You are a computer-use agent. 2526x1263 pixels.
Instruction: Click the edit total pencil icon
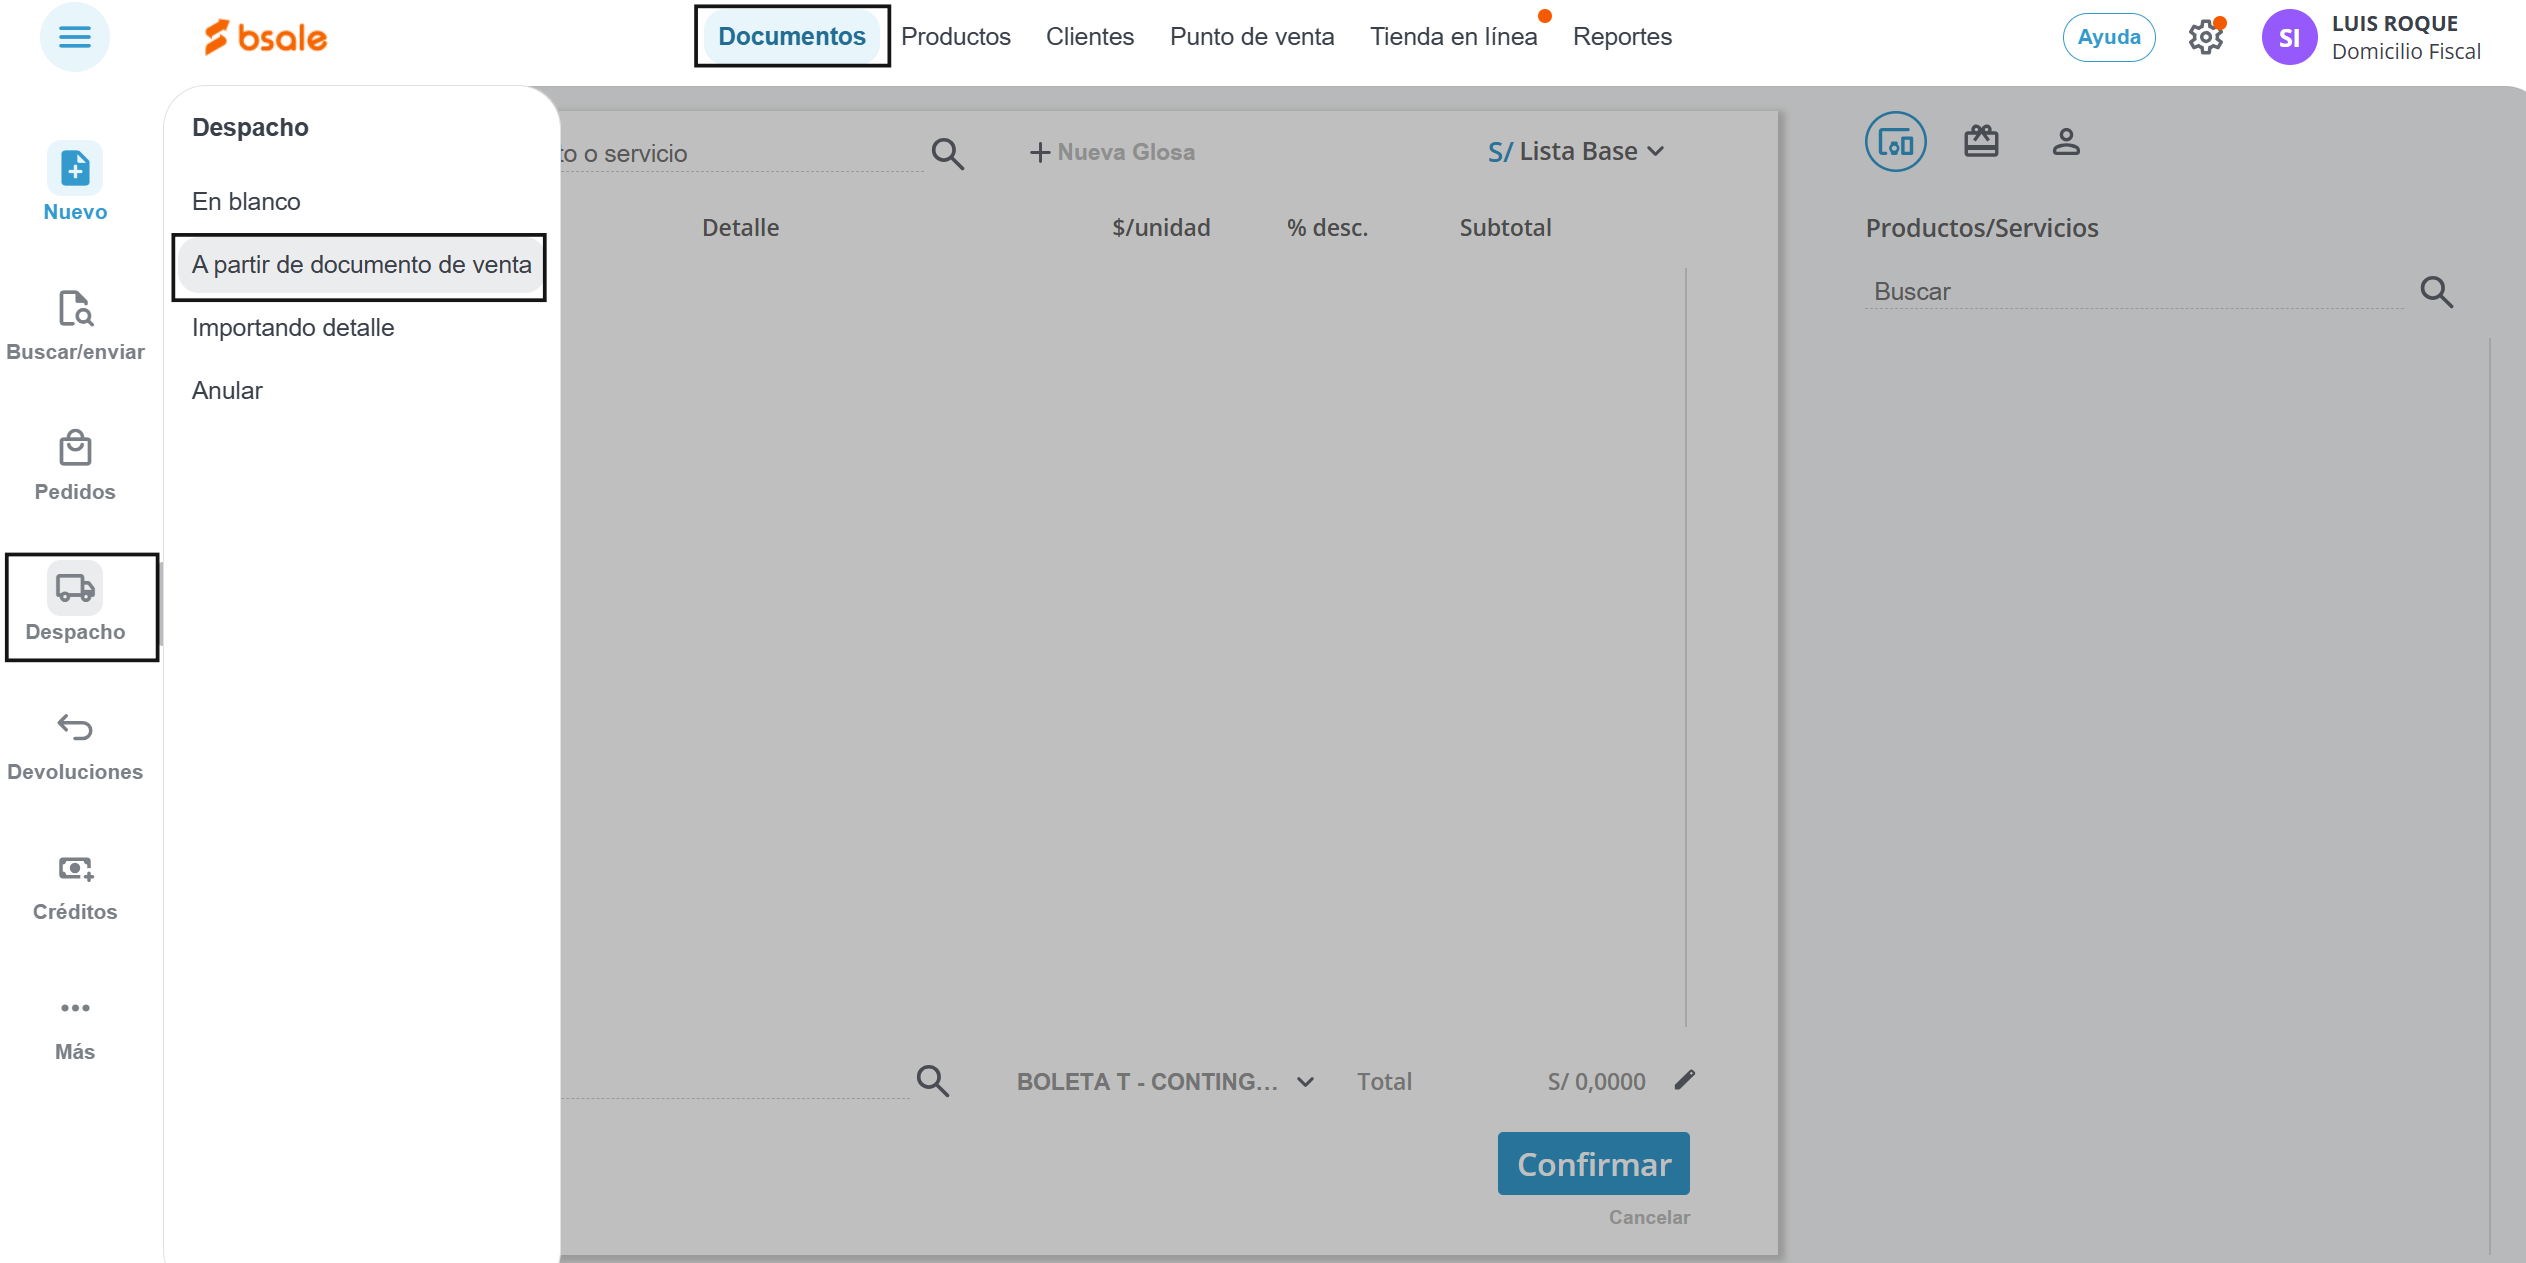1685,1080
